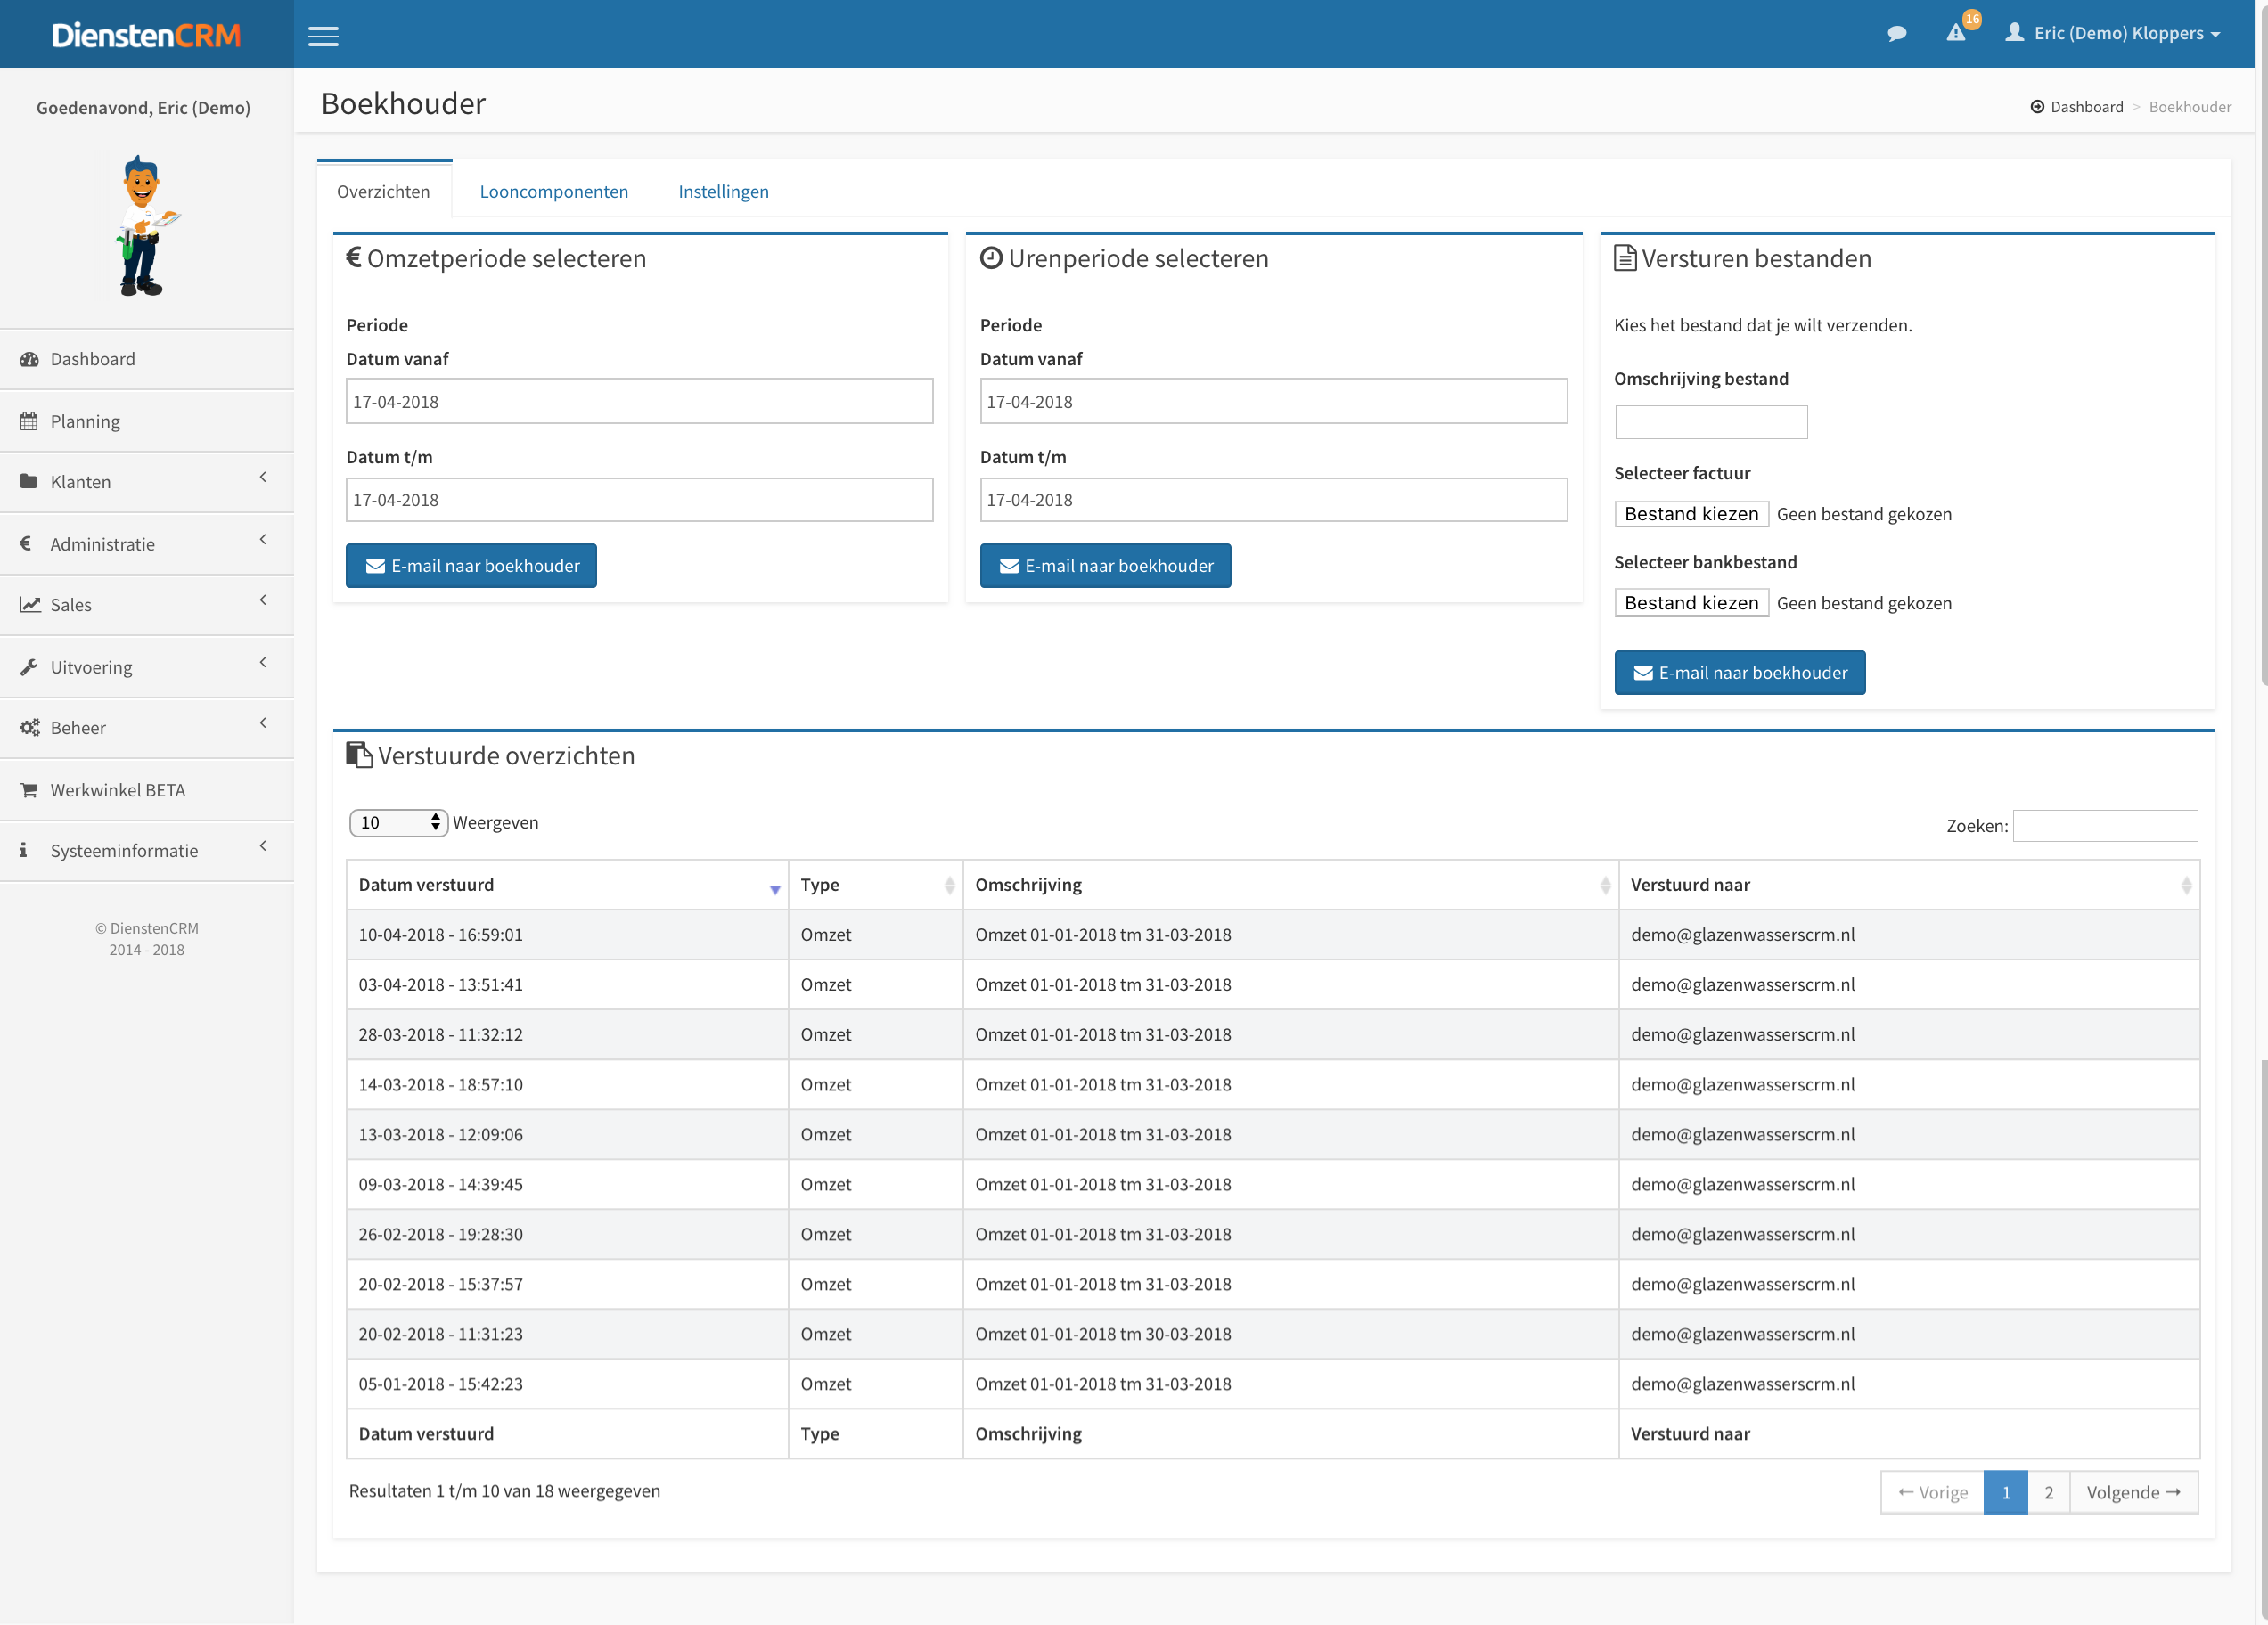The height and width of the screenshot is (1625, 2268).
Task: Click the Dashboard speedometer icon in sidebar
Action: 29,359
